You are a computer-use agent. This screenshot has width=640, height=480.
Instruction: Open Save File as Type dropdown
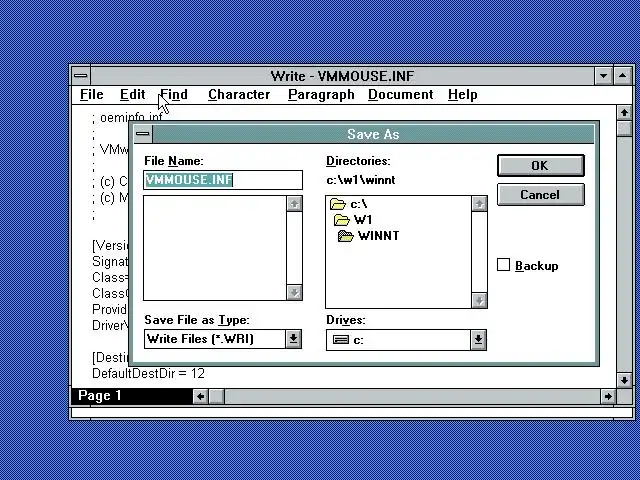[x=293, y=339]
